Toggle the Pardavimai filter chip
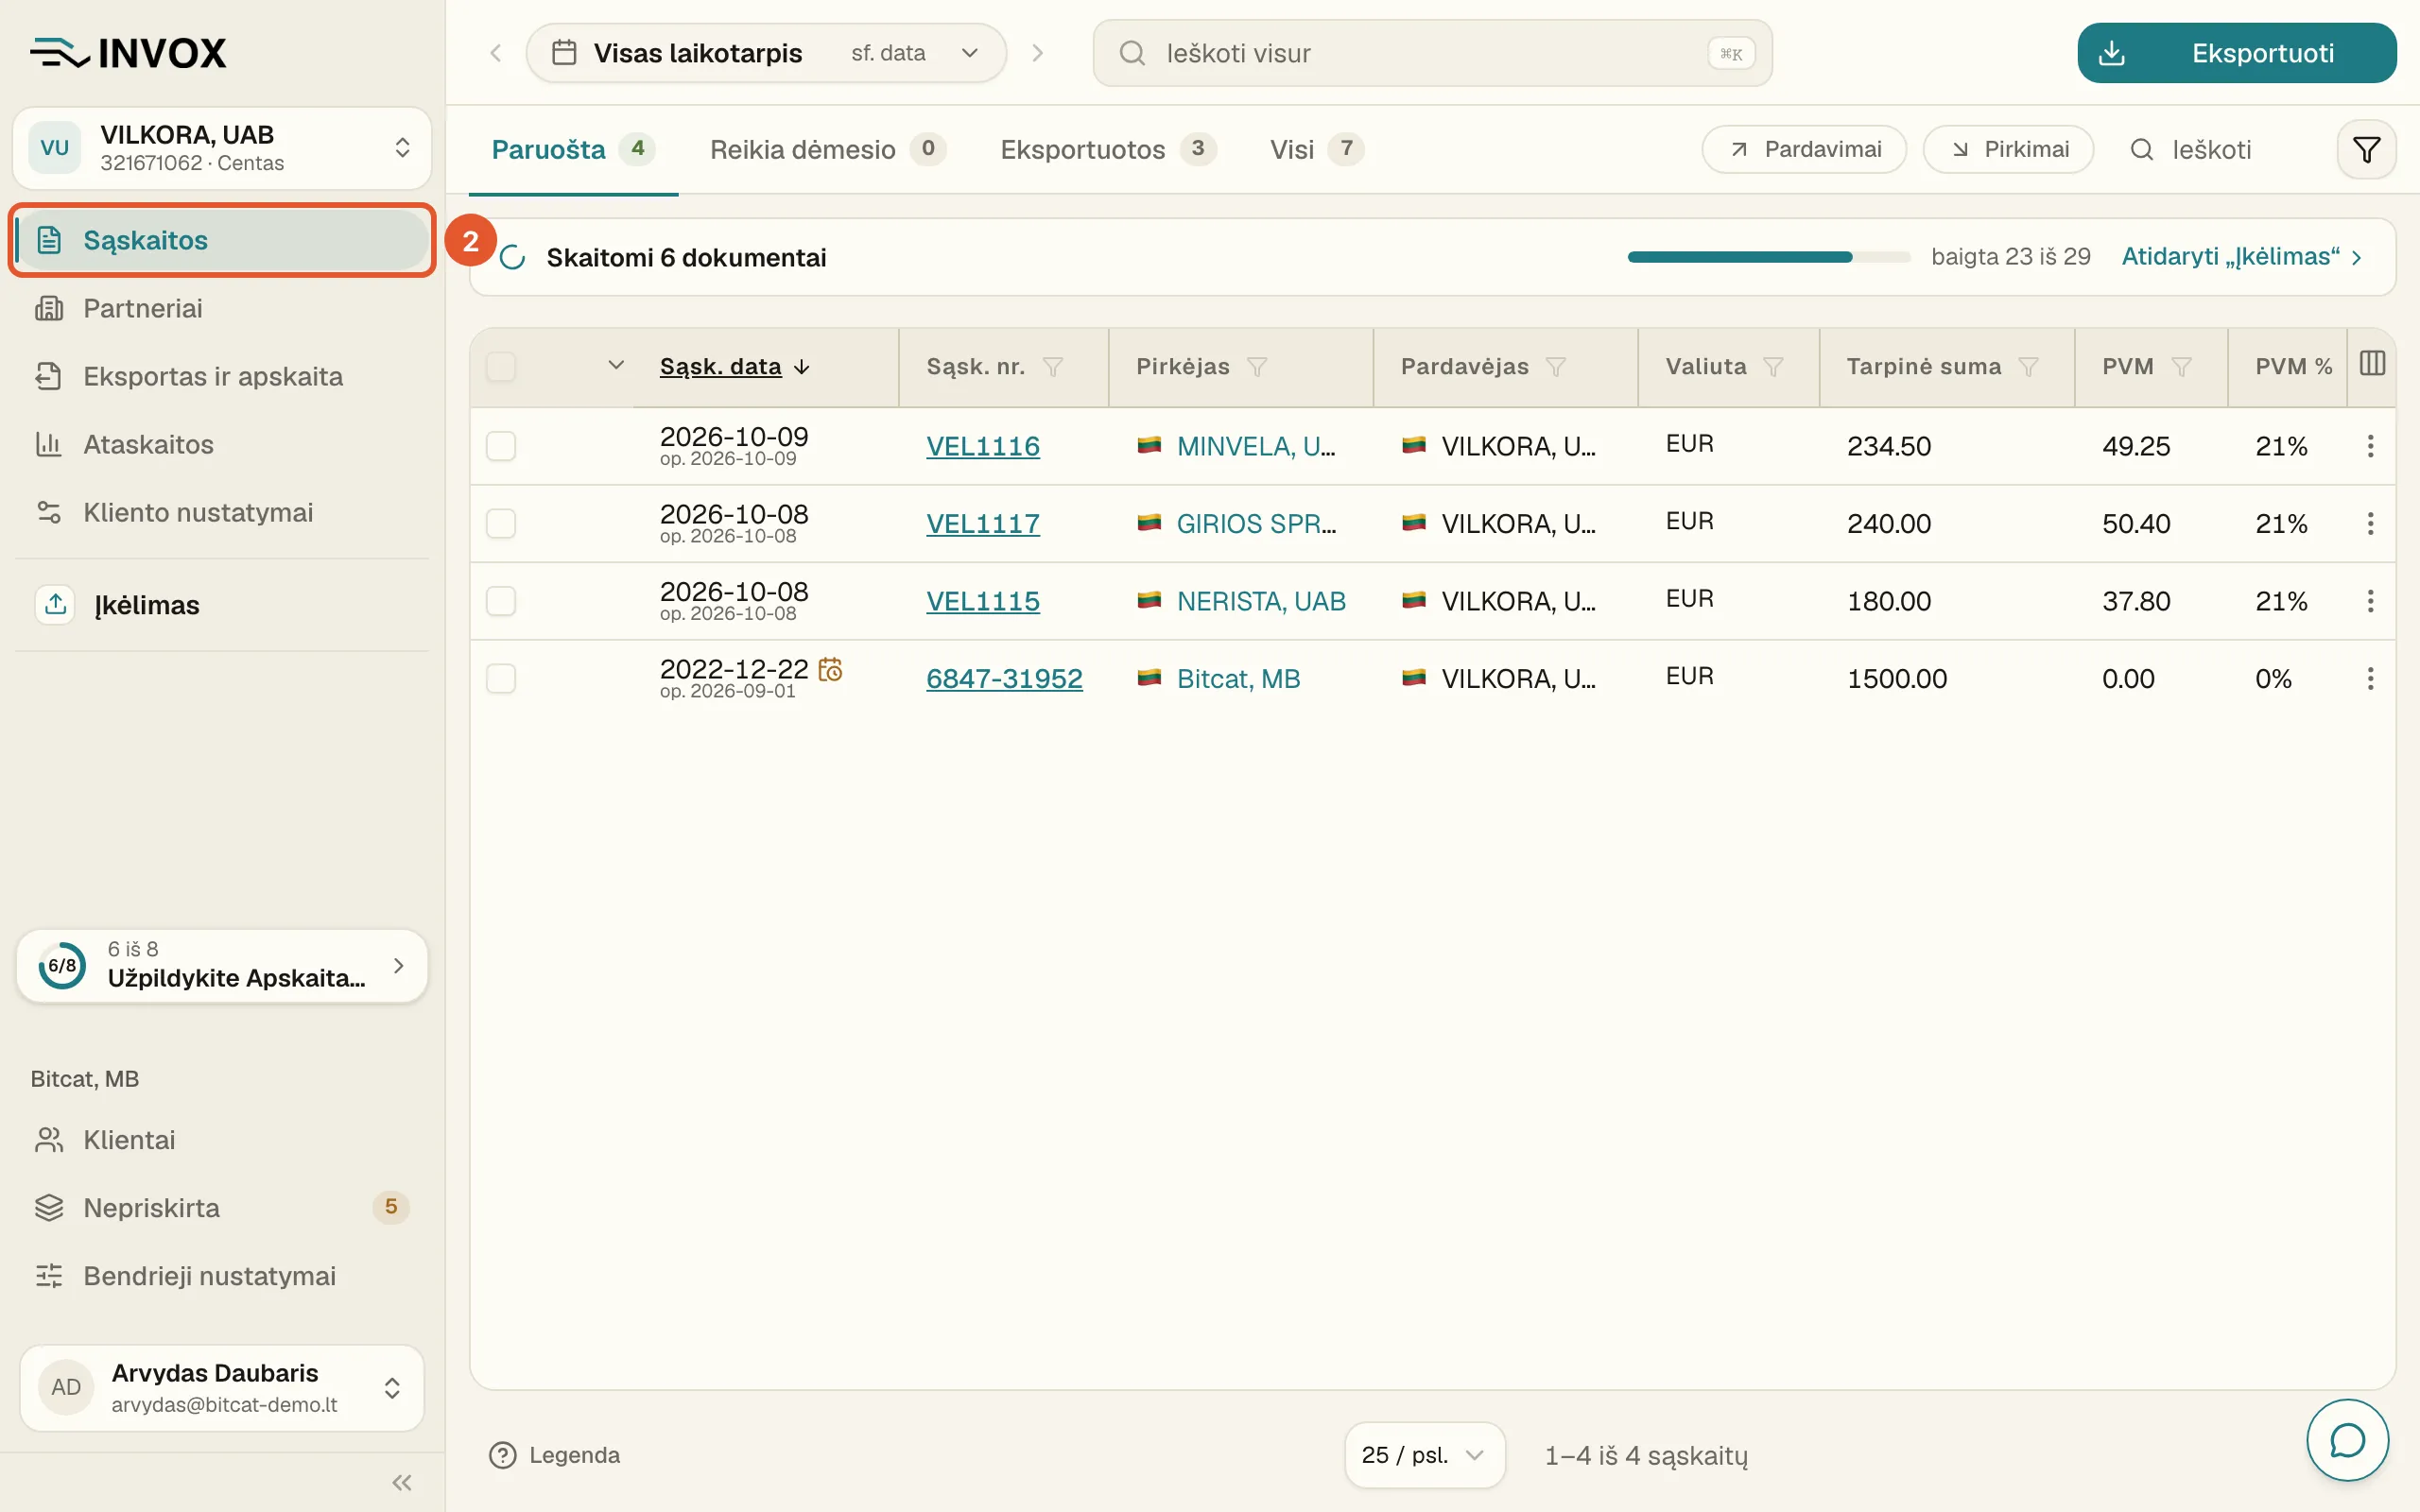Image resolution: width=2420 pixels, height=1512 pixels. coord(1804,150)
